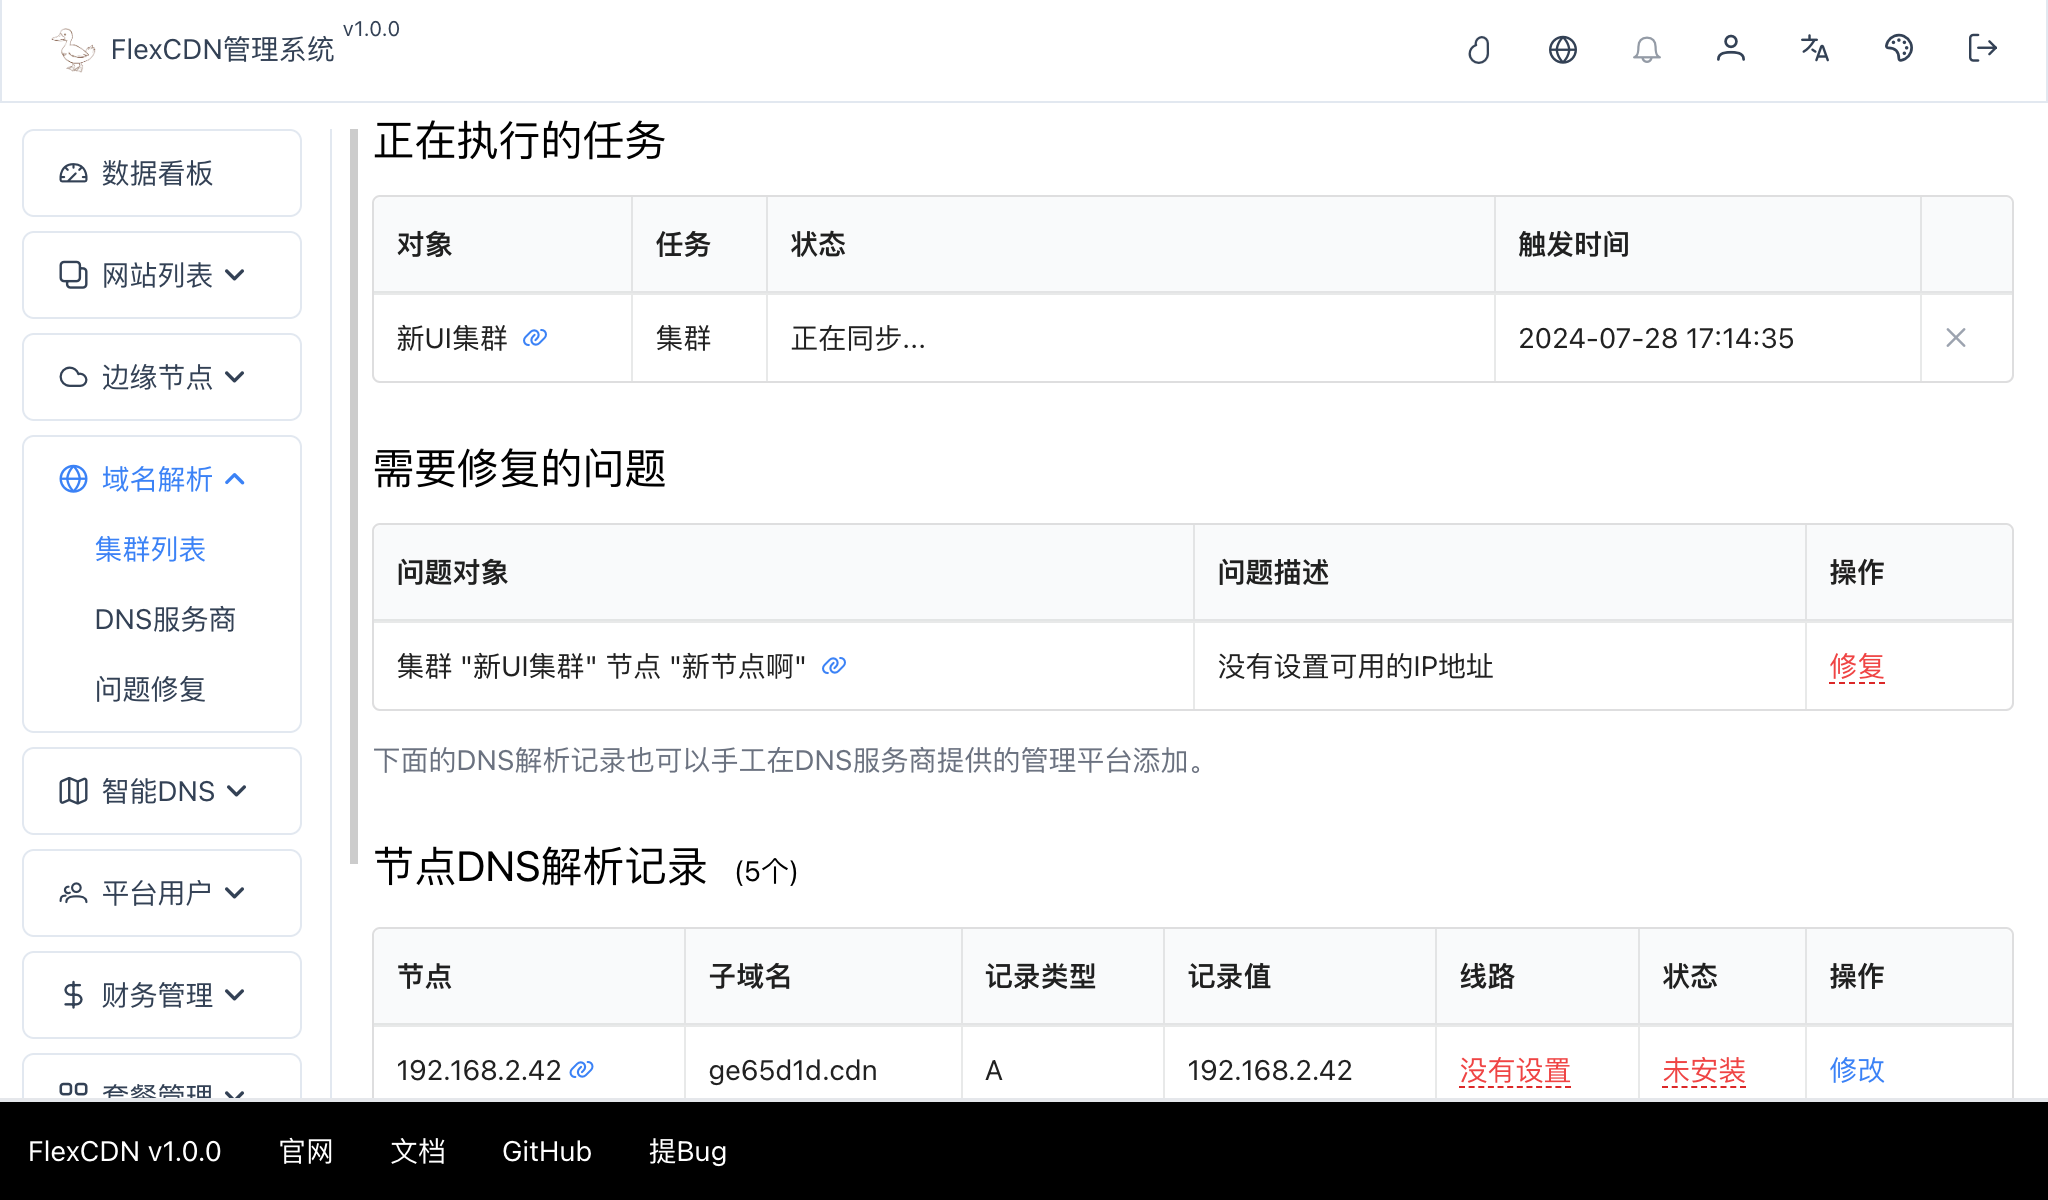Viewport: 2048px width, 1200px height.
Task: Open the notifications bell icon
Action: pos(1647,49)
